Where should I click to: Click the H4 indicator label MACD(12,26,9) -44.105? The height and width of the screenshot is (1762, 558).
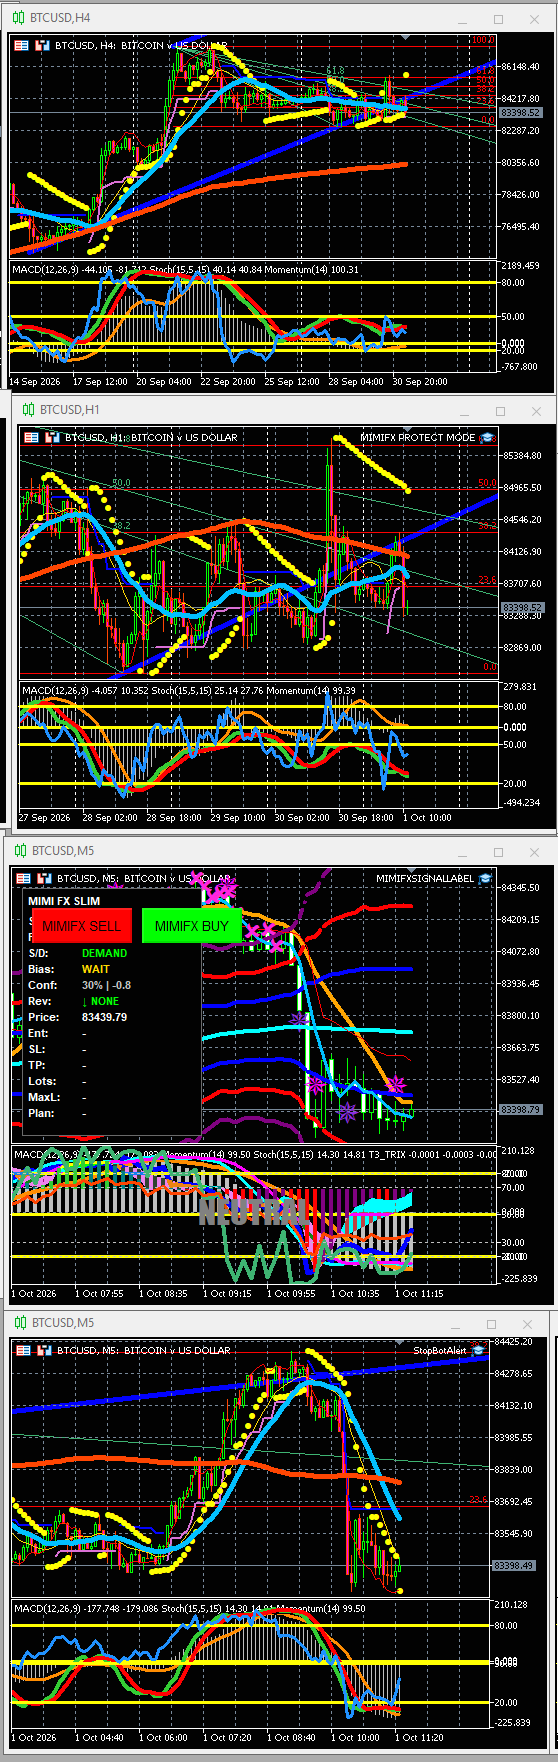point(61,269)
